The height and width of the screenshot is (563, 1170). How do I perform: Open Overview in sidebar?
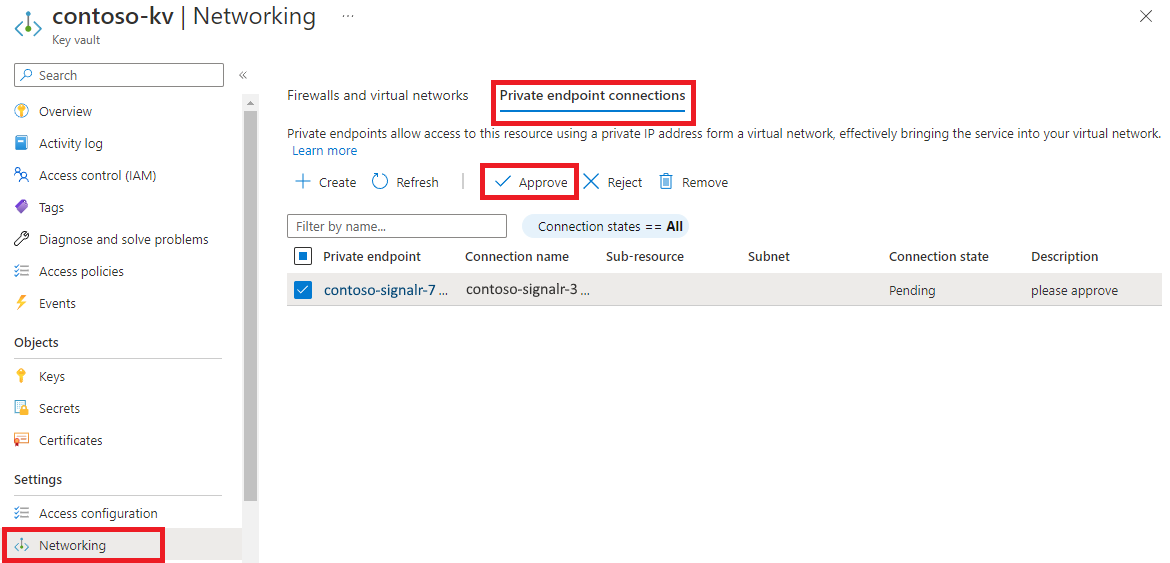click(x=65, y=111)
